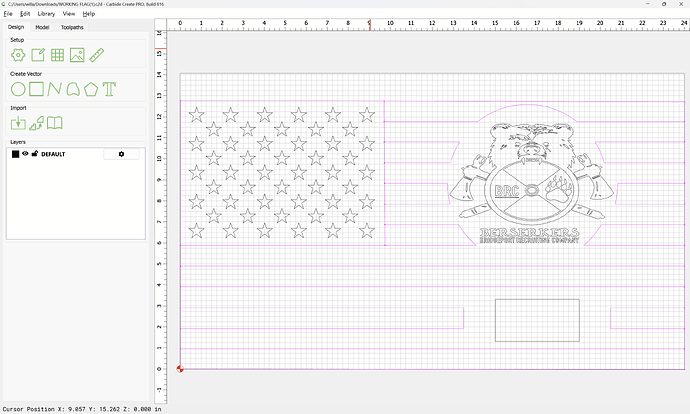Screen dimensions: 690x414
Task: Open the Help menu
Action: 89,14
